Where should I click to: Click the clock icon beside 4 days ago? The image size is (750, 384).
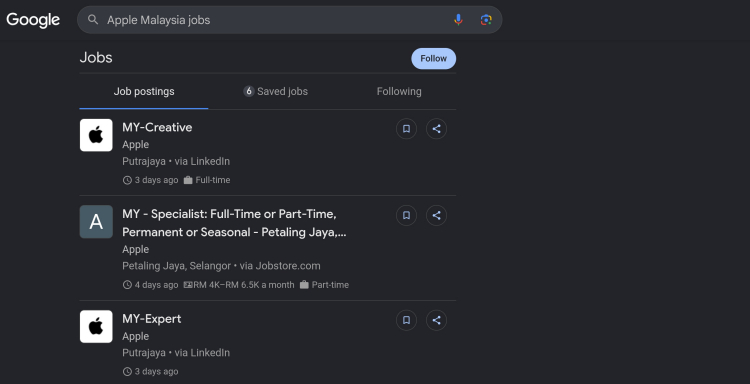click(x=127, y=285)
